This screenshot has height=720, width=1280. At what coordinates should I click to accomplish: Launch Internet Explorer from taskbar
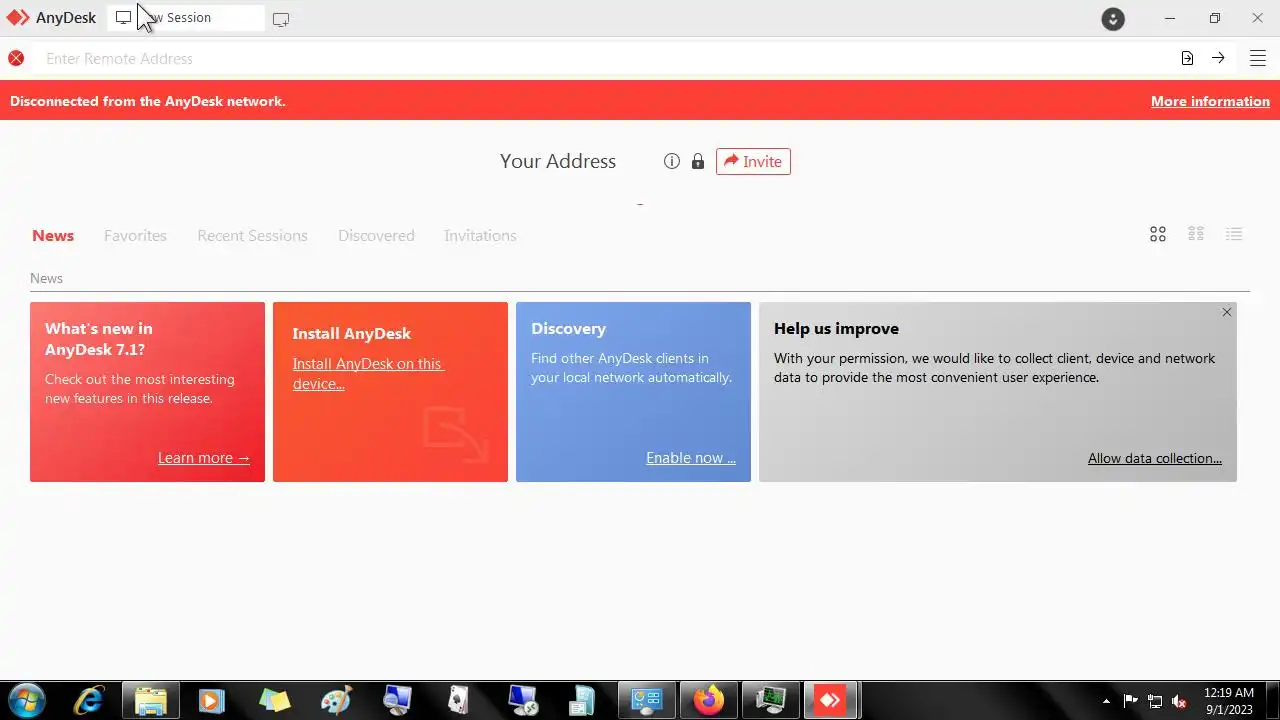tap(89, 700)
